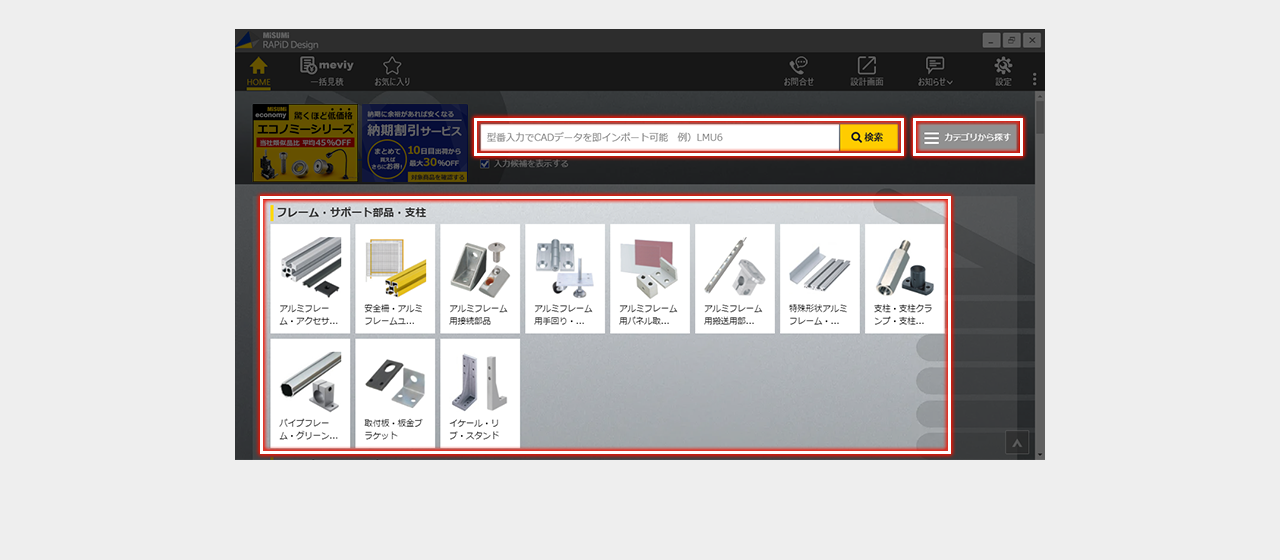Expand the お知らせ notifications dropdown

(x=935, y=71)
